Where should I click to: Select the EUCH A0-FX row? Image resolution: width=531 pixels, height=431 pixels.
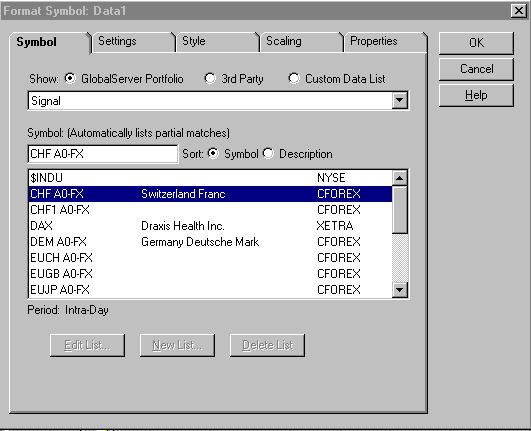click(210, 258)
